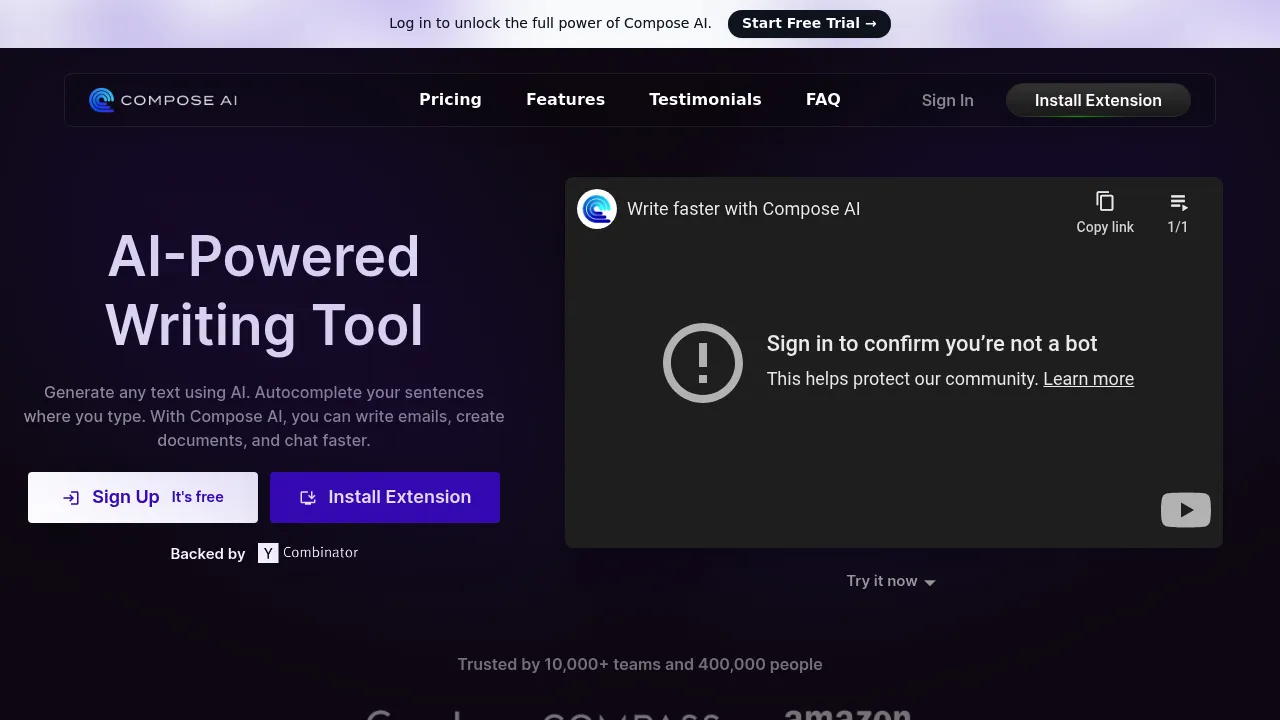Open YouTube via the video's logo icon
This screenshot has width=1280, height=720.
(1186, 510)
